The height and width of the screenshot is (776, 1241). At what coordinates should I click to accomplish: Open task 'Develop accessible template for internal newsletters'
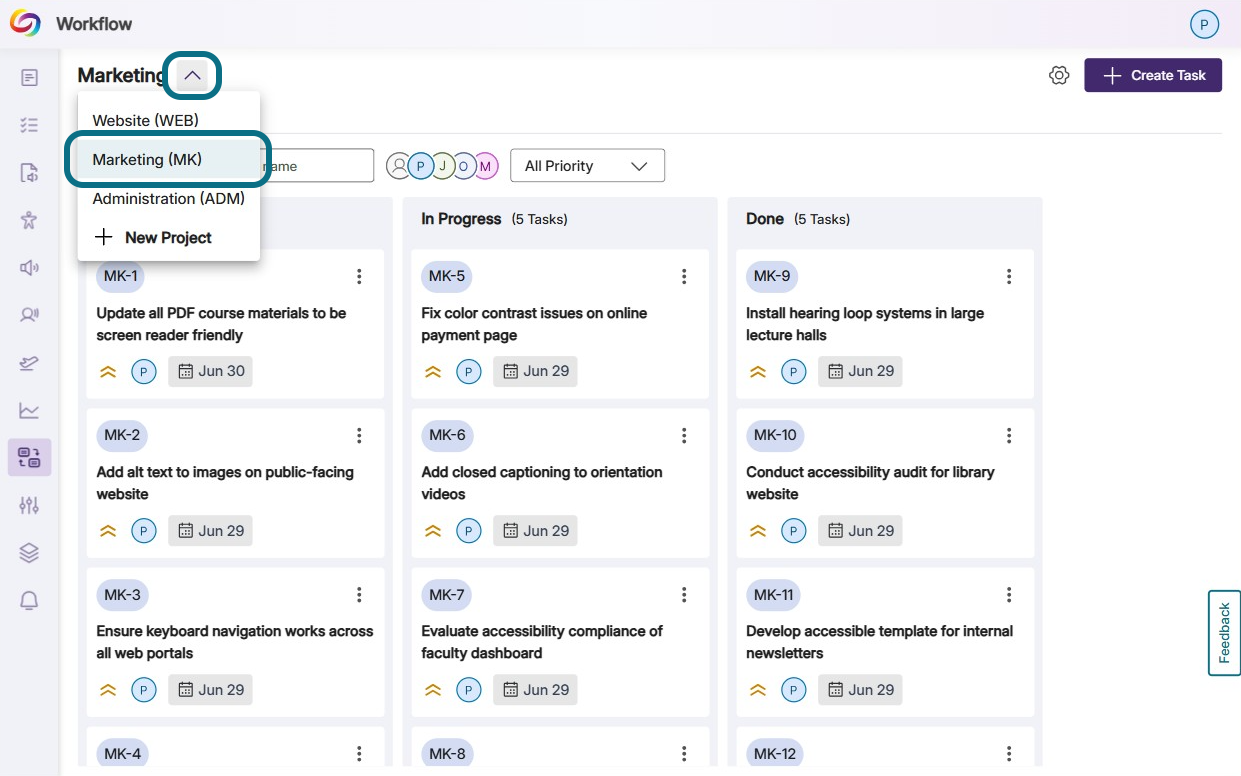point(880,642)
